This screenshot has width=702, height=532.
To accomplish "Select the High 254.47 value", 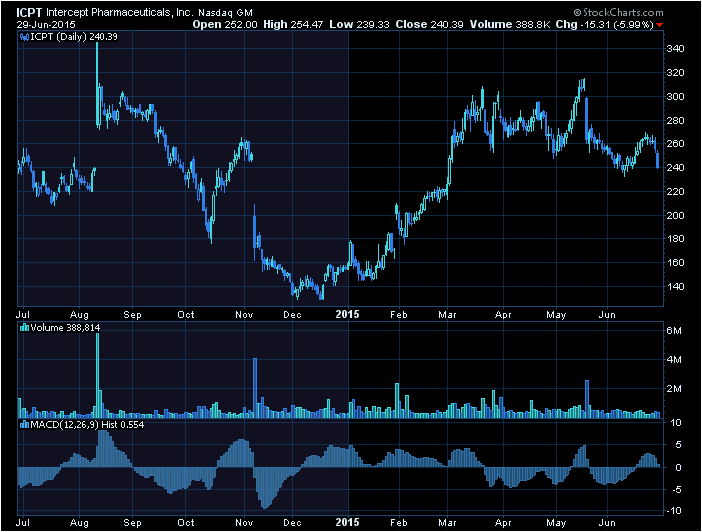I will (293, 25).
